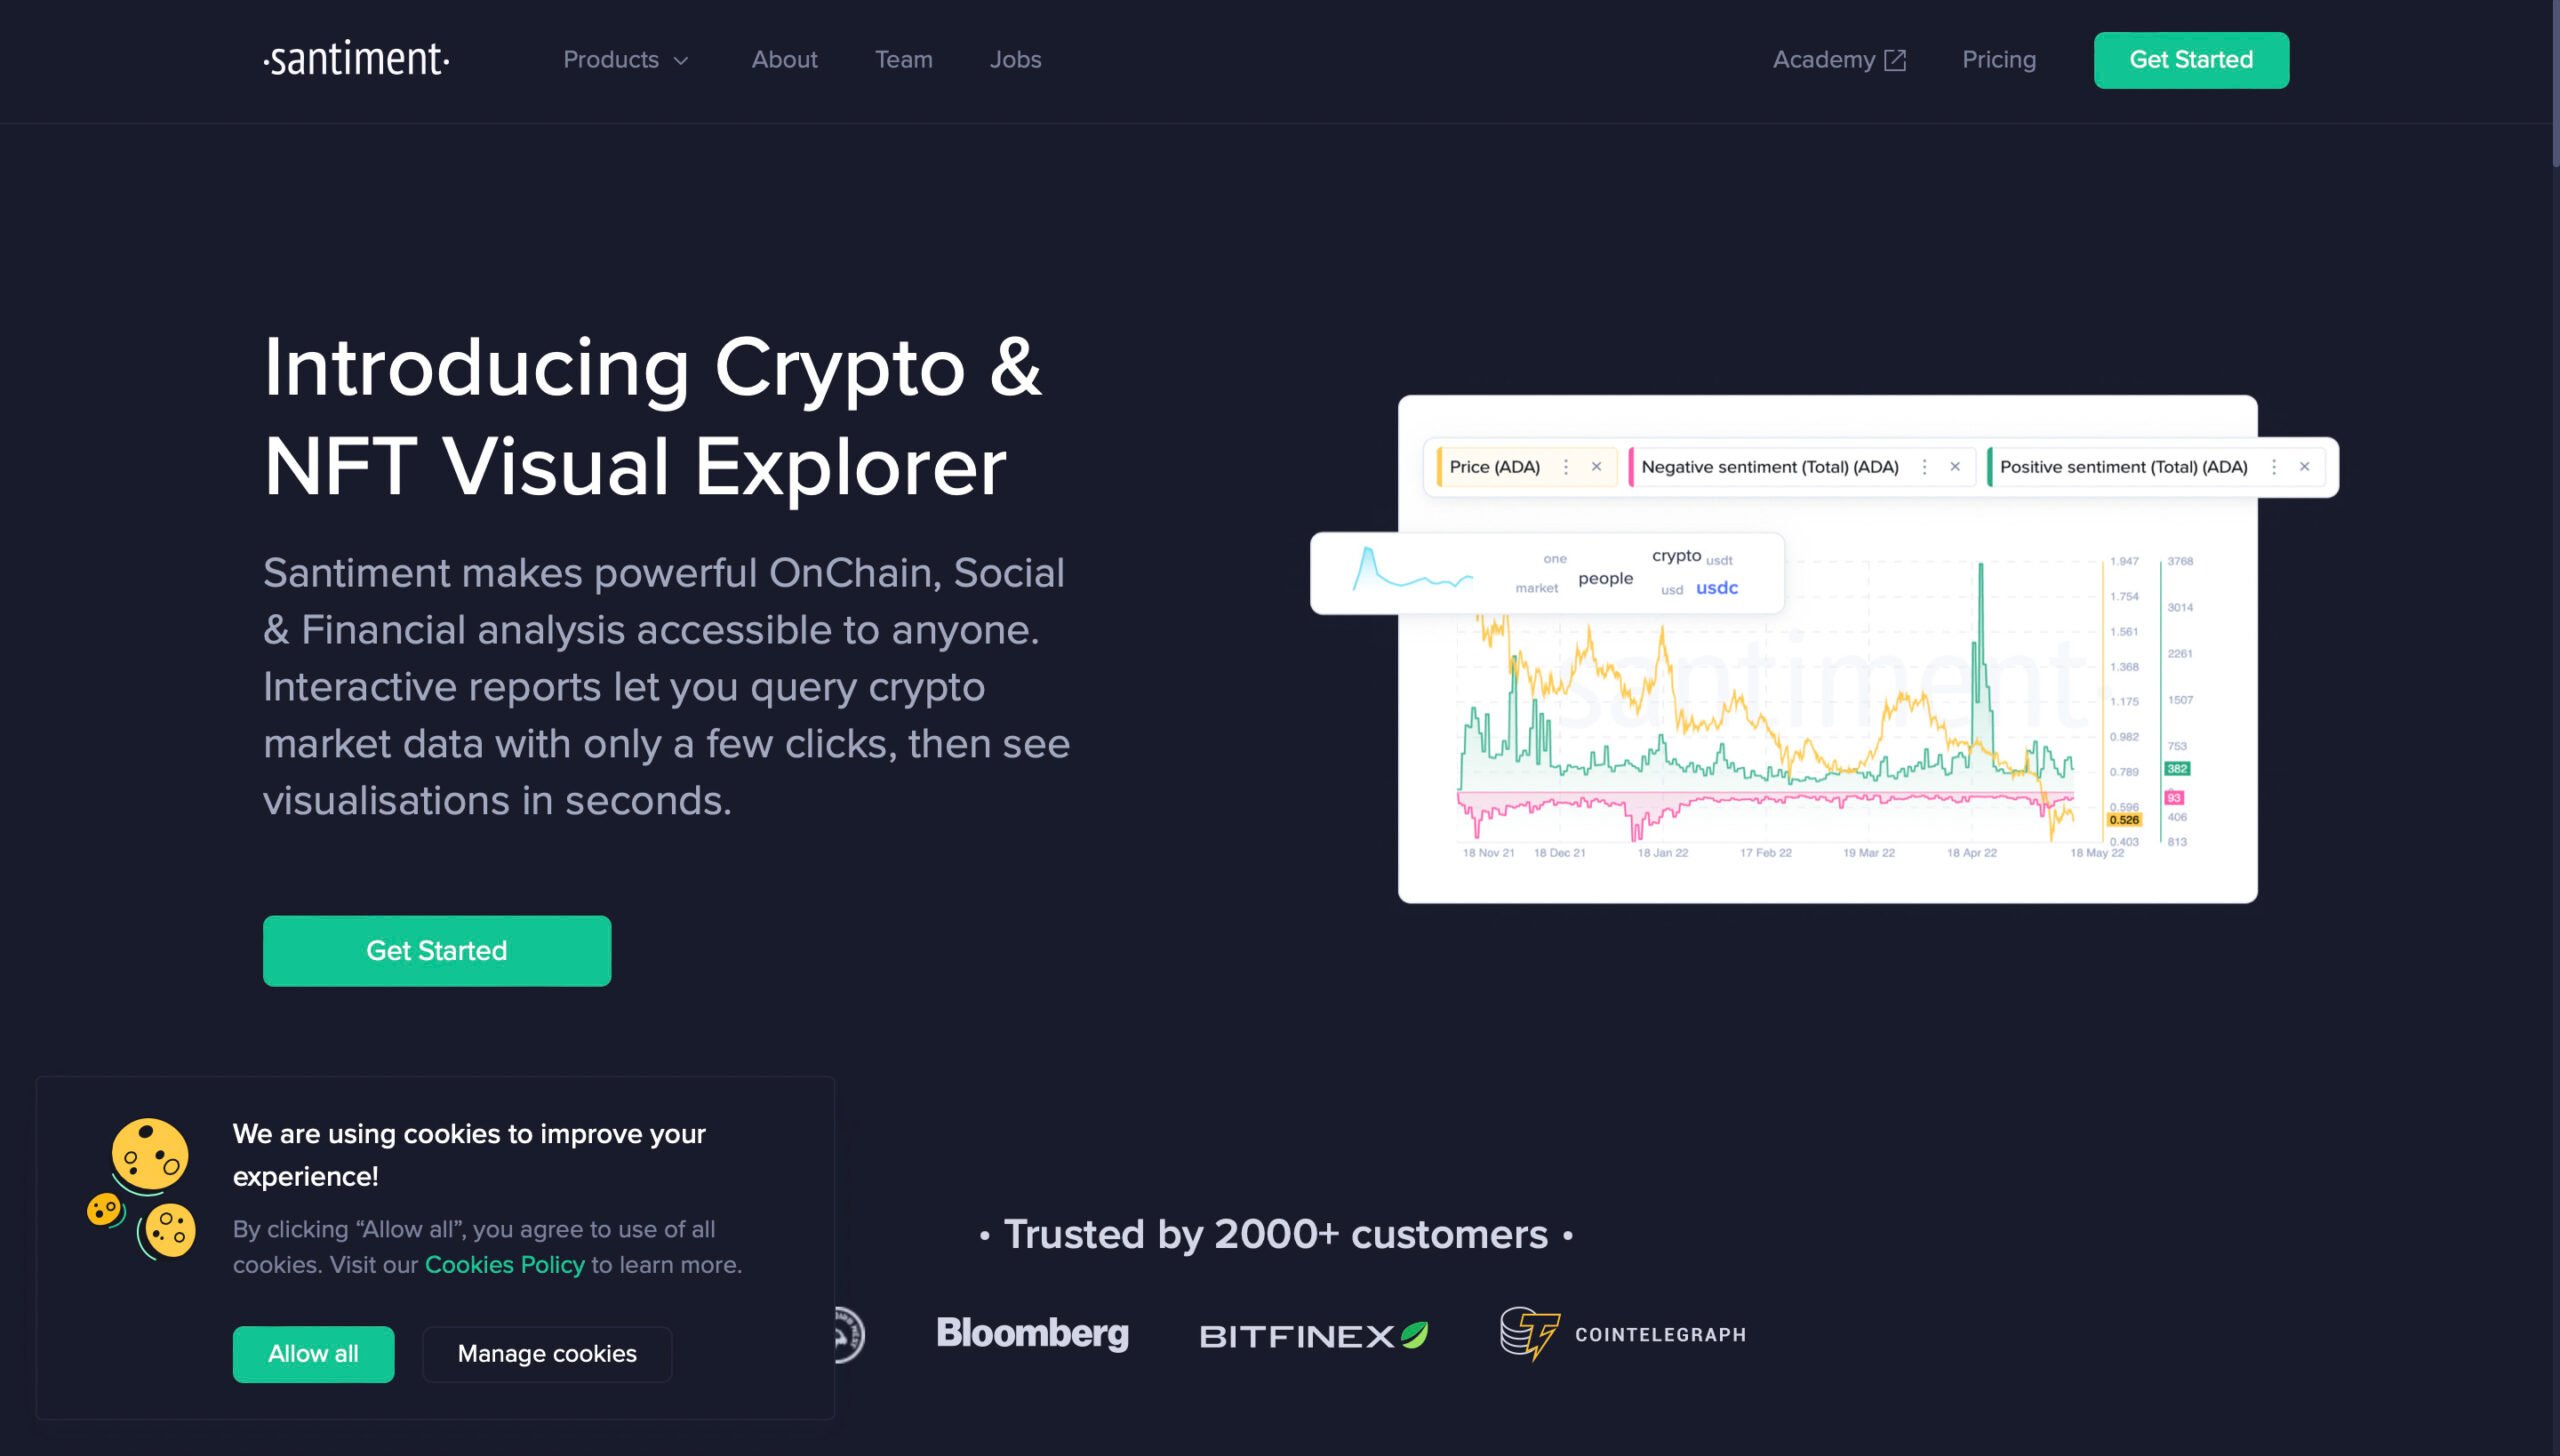Click the Manage cookies link
The width and height of the screenshot is (2560, 1456).
click(x=547, y=1354)
